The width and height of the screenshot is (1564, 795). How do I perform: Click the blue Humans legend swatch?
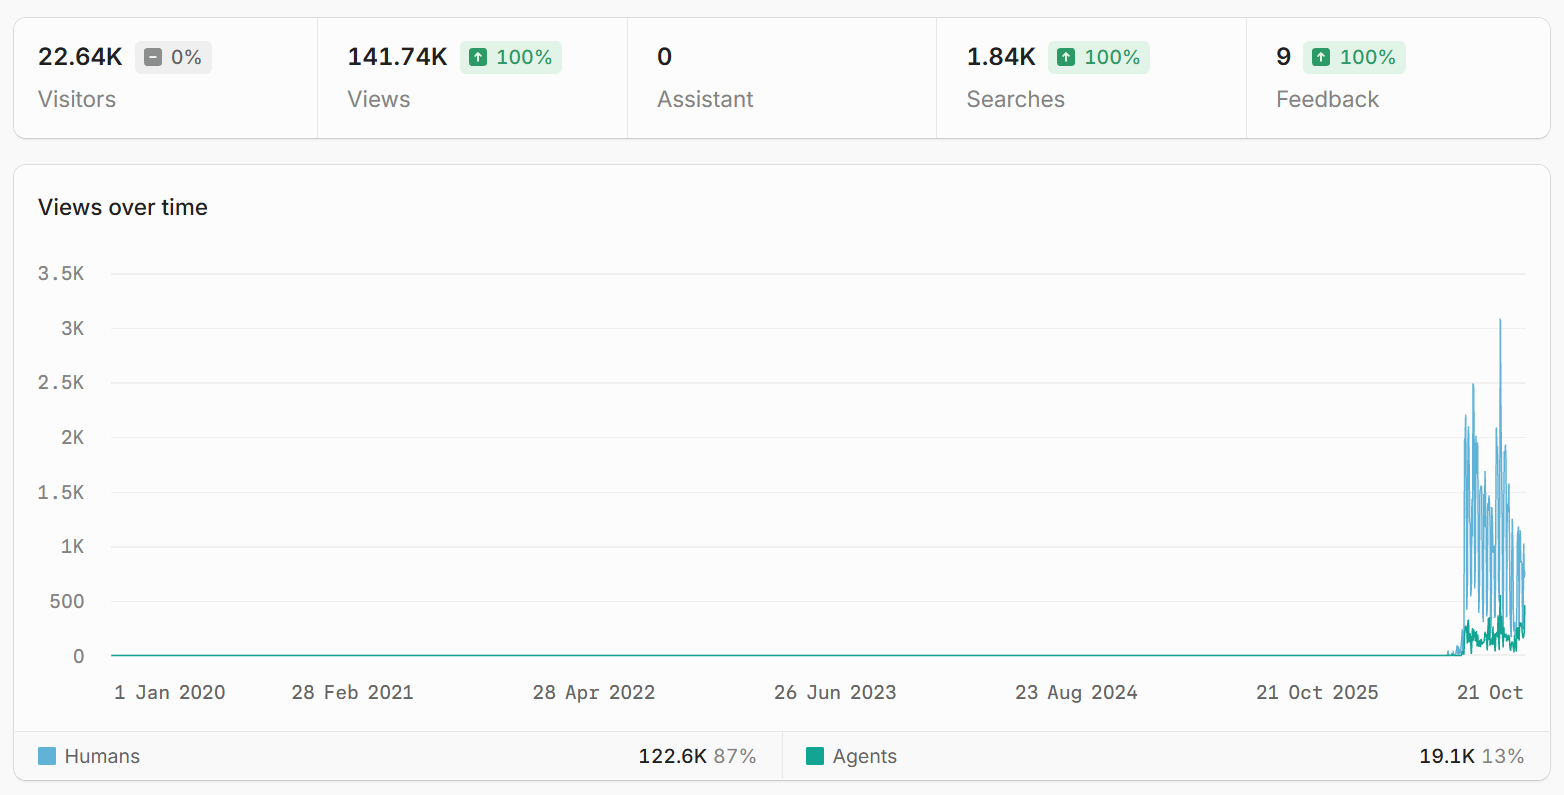click(x=47, y=756)
